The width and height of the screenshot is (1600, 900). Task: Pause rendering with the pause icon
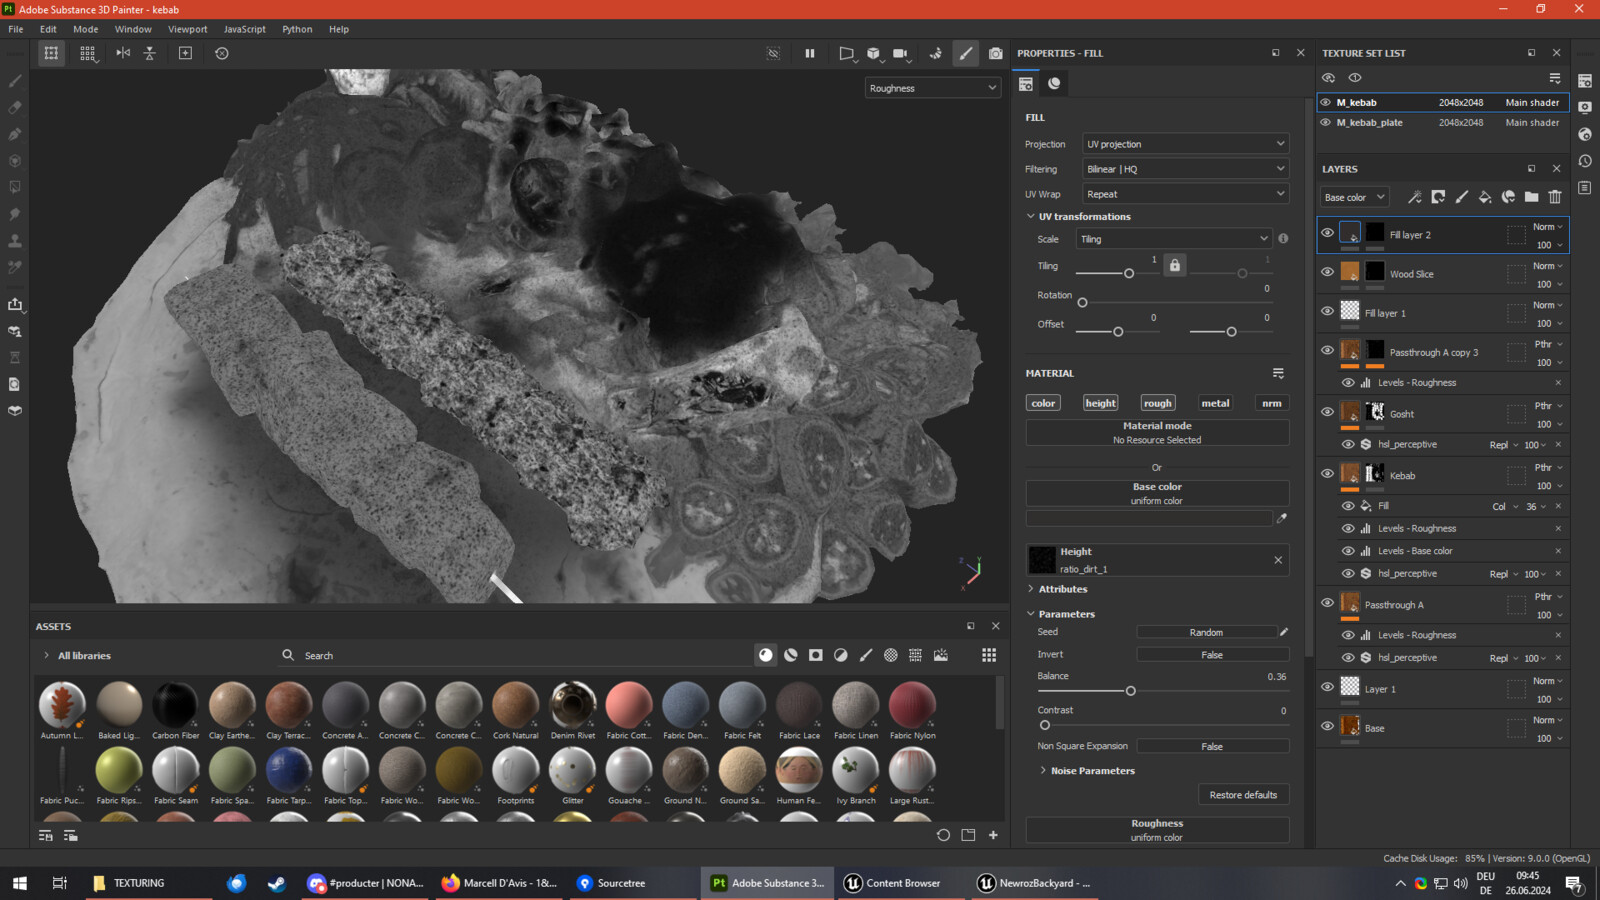[x=810, y=53]
